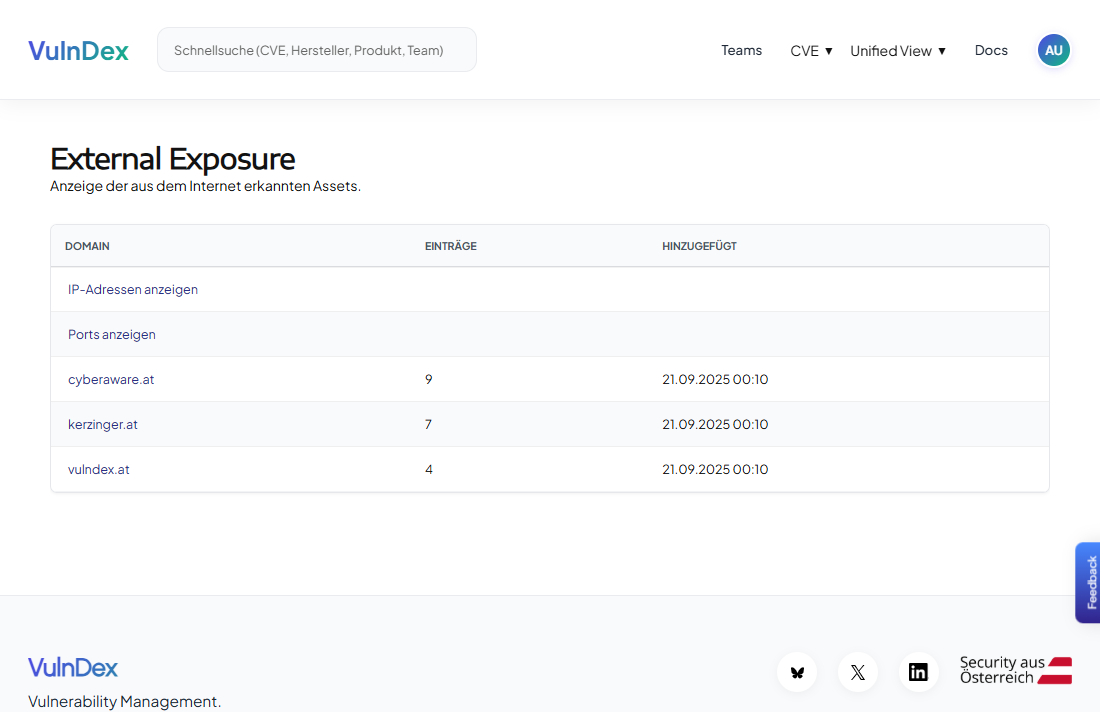
Task: Go to the Docs page
Action: [x=991, y=50]
